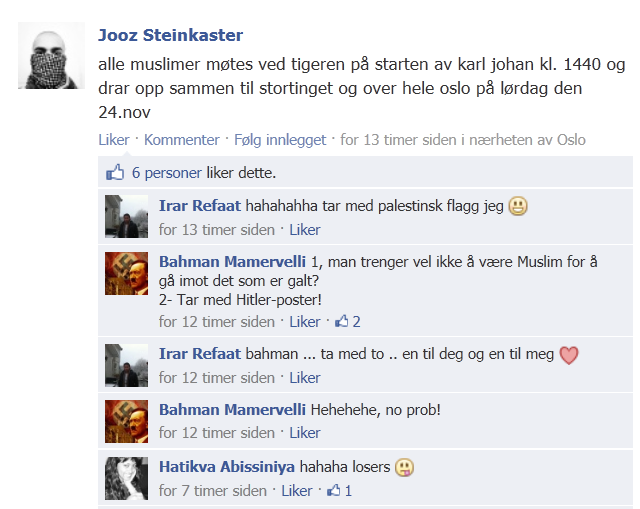Click the thumbs-up icon beside 6 personer
This screenshot has height=509, width=640.
pos(115,173)
